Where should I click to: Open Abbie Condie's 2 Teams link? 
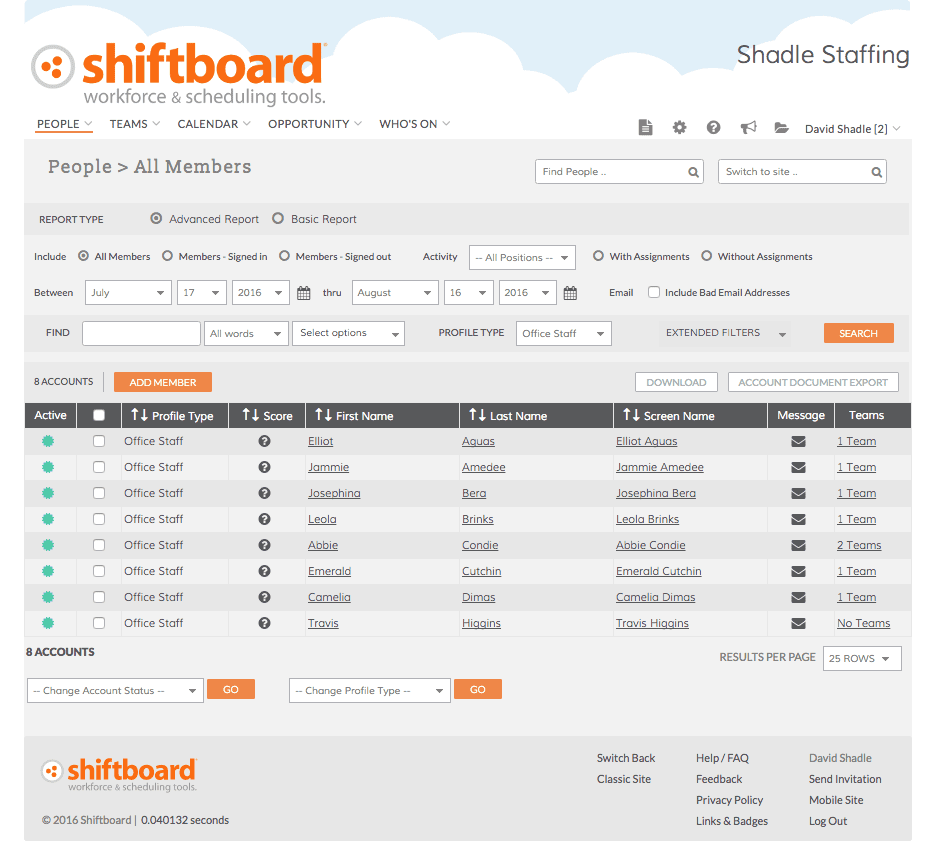[859, 546]
